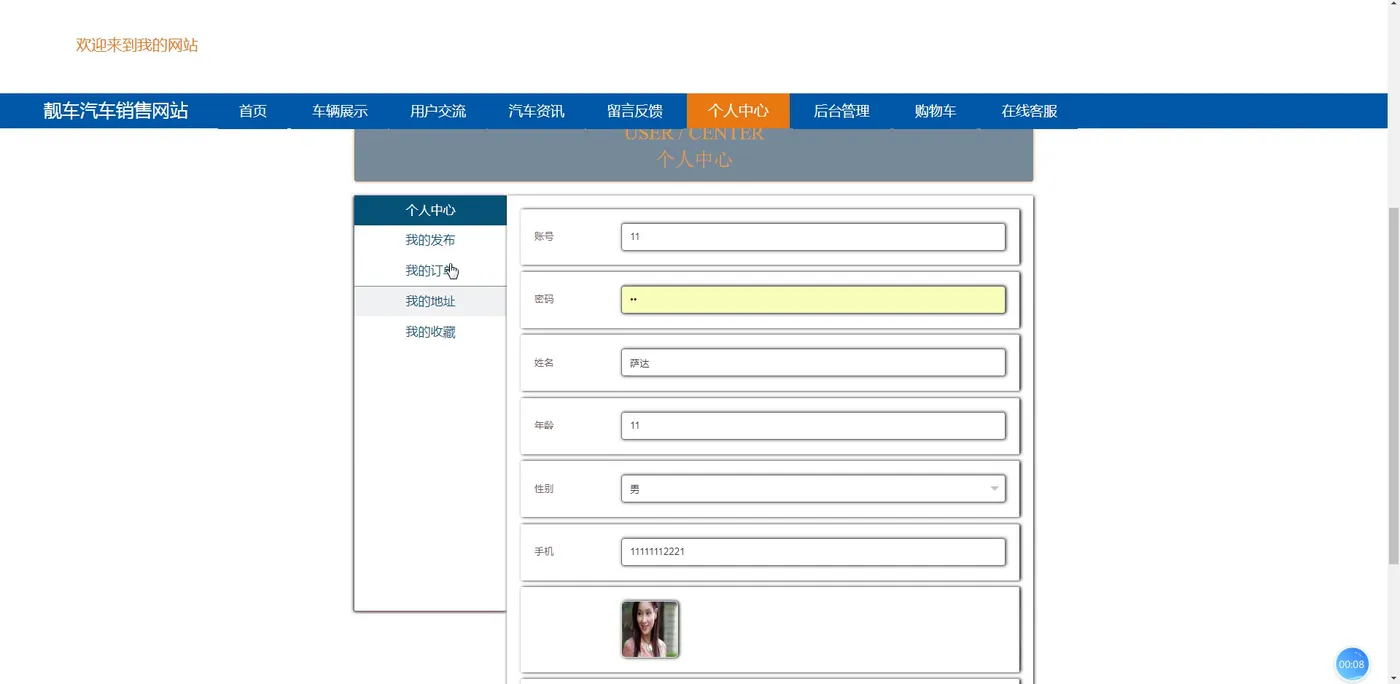Click the highlighted 个人中心 nav tab
This screenshot has height=684, width=1400.
(x=738, y=111)
